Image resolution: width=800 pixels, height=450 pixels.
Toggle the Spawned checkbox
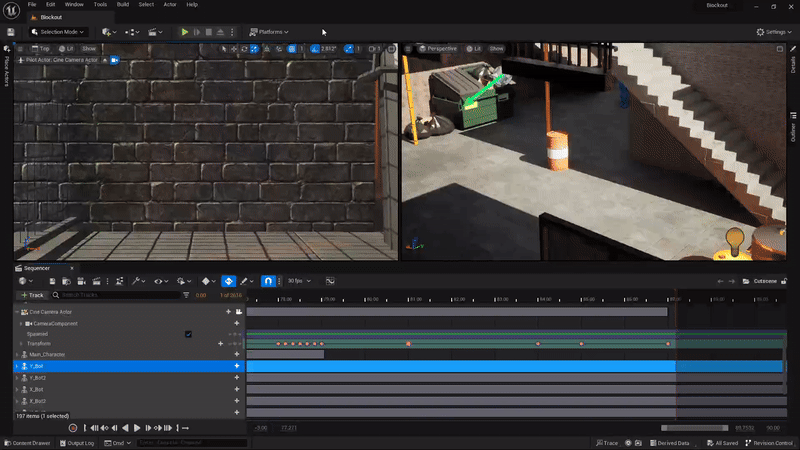(x=188, y=334)
